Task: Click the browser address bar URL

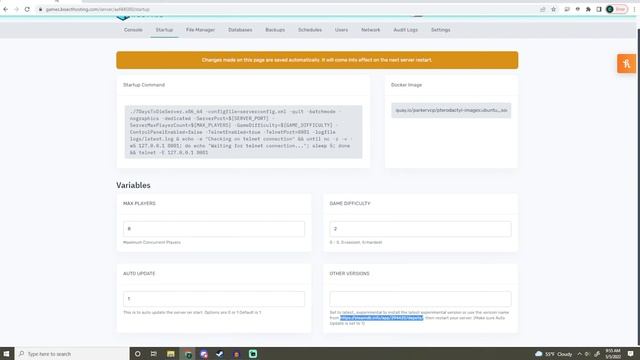Action: coord(98,9)
